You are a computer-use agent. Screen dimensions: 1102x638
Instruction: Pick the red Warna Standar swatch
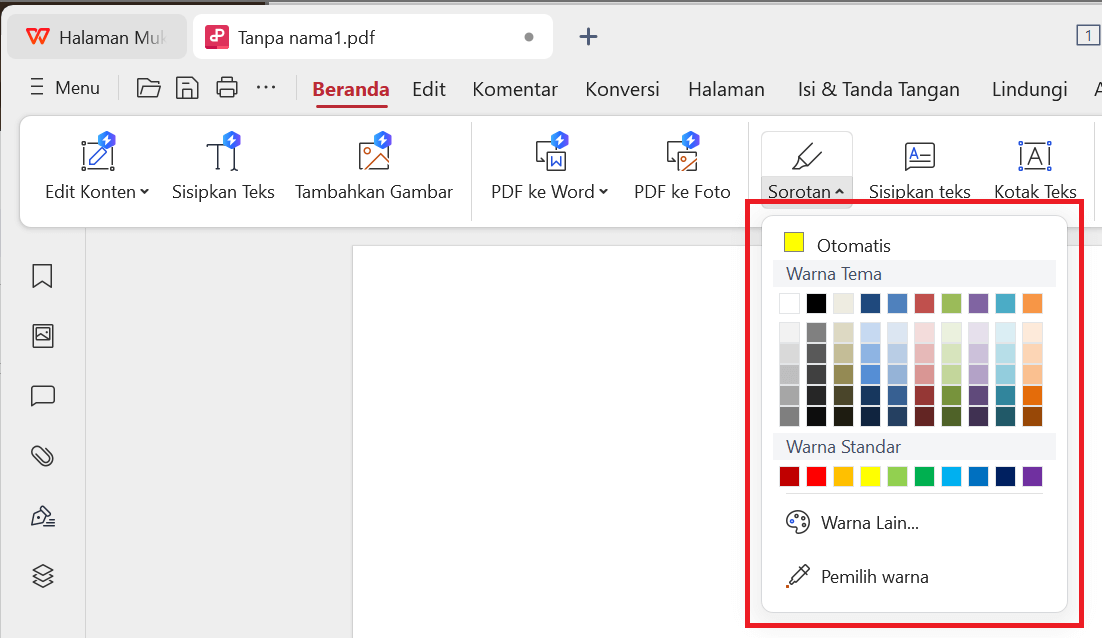[816, 477]
